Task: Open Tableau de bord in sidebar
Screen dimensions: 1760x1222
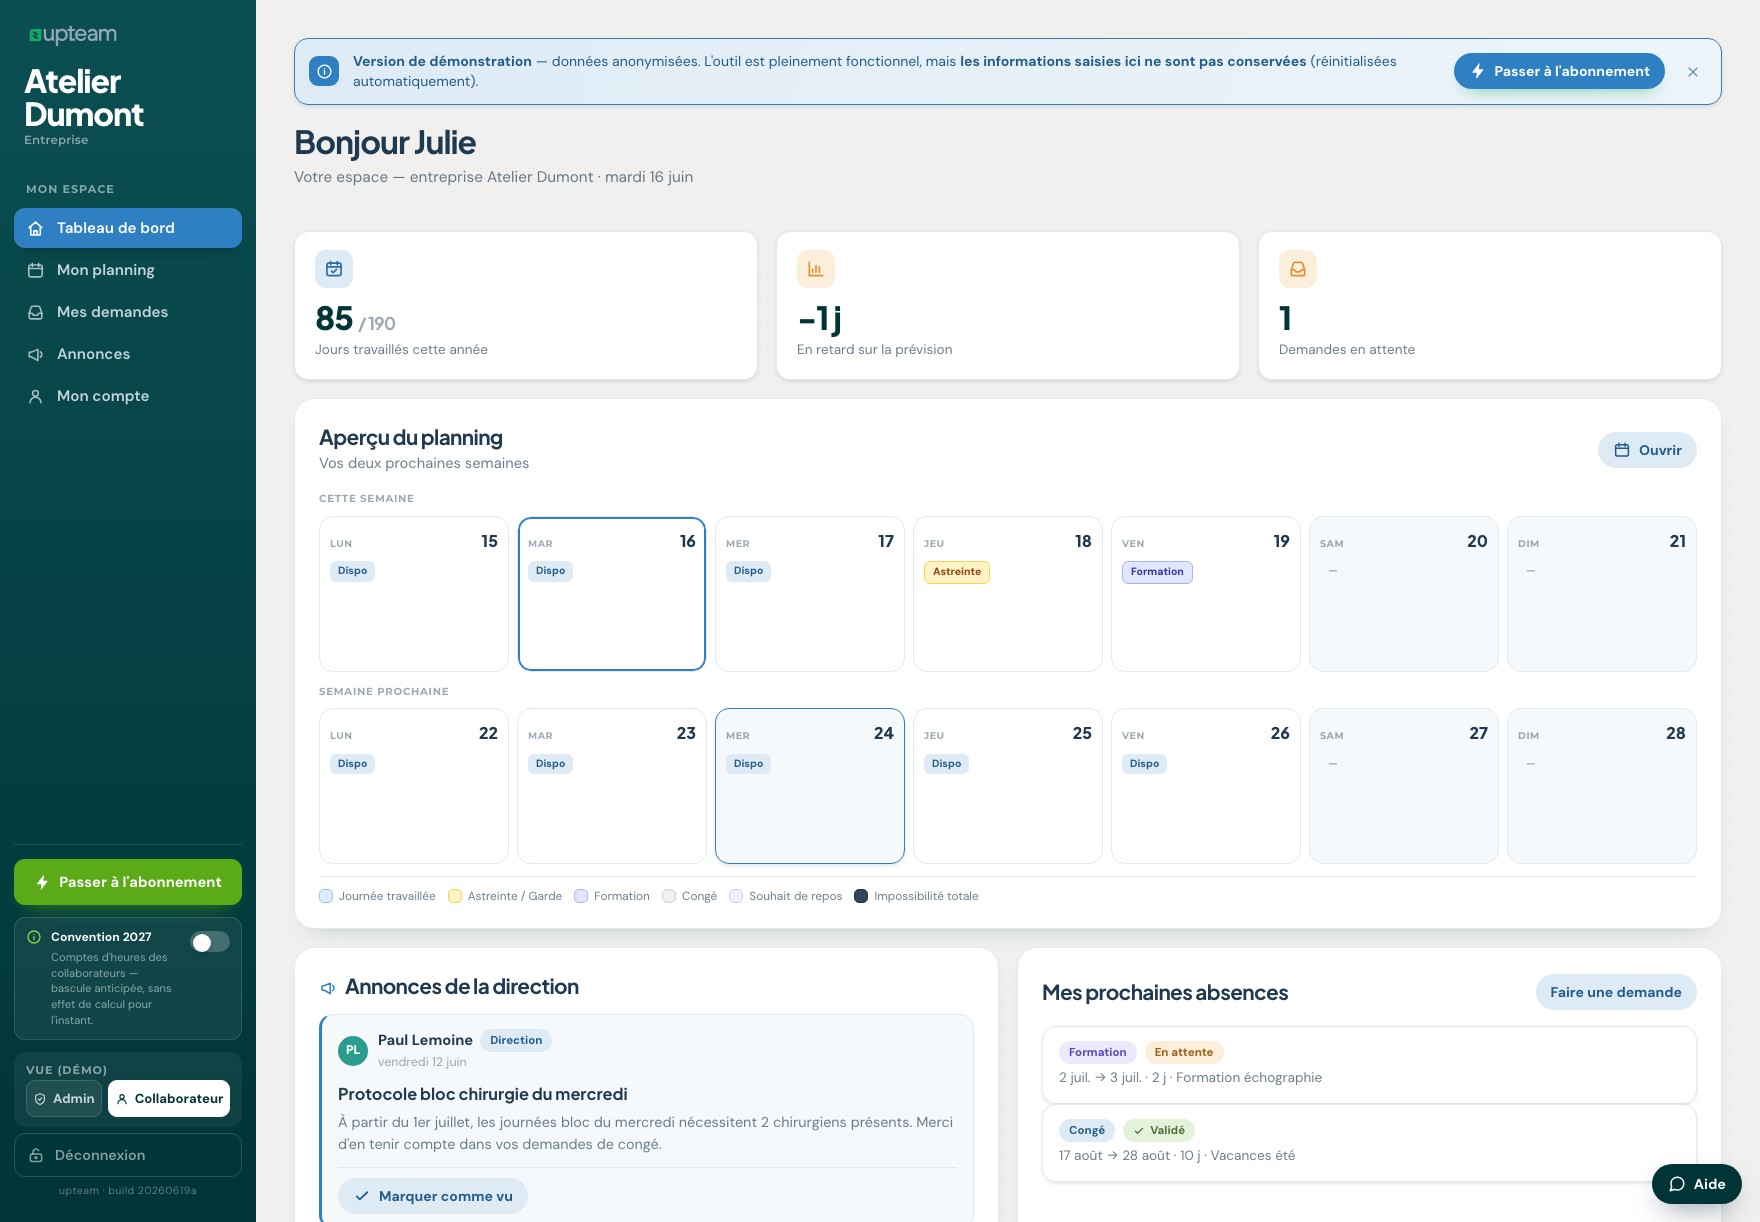Action: 128,228
